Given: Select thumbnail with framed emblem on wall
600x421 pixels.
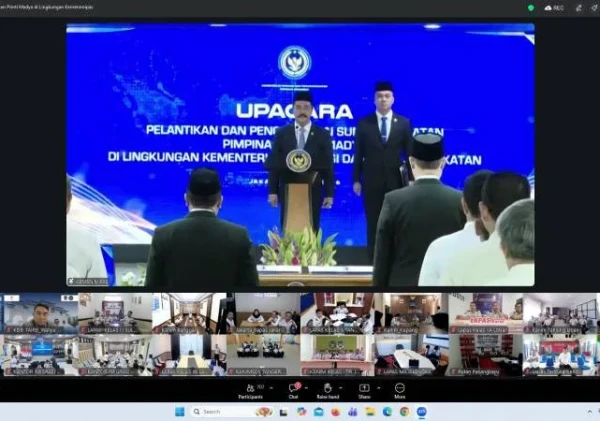Looking at the screenshot, I should pyautogui.click(x=115, y=313).
